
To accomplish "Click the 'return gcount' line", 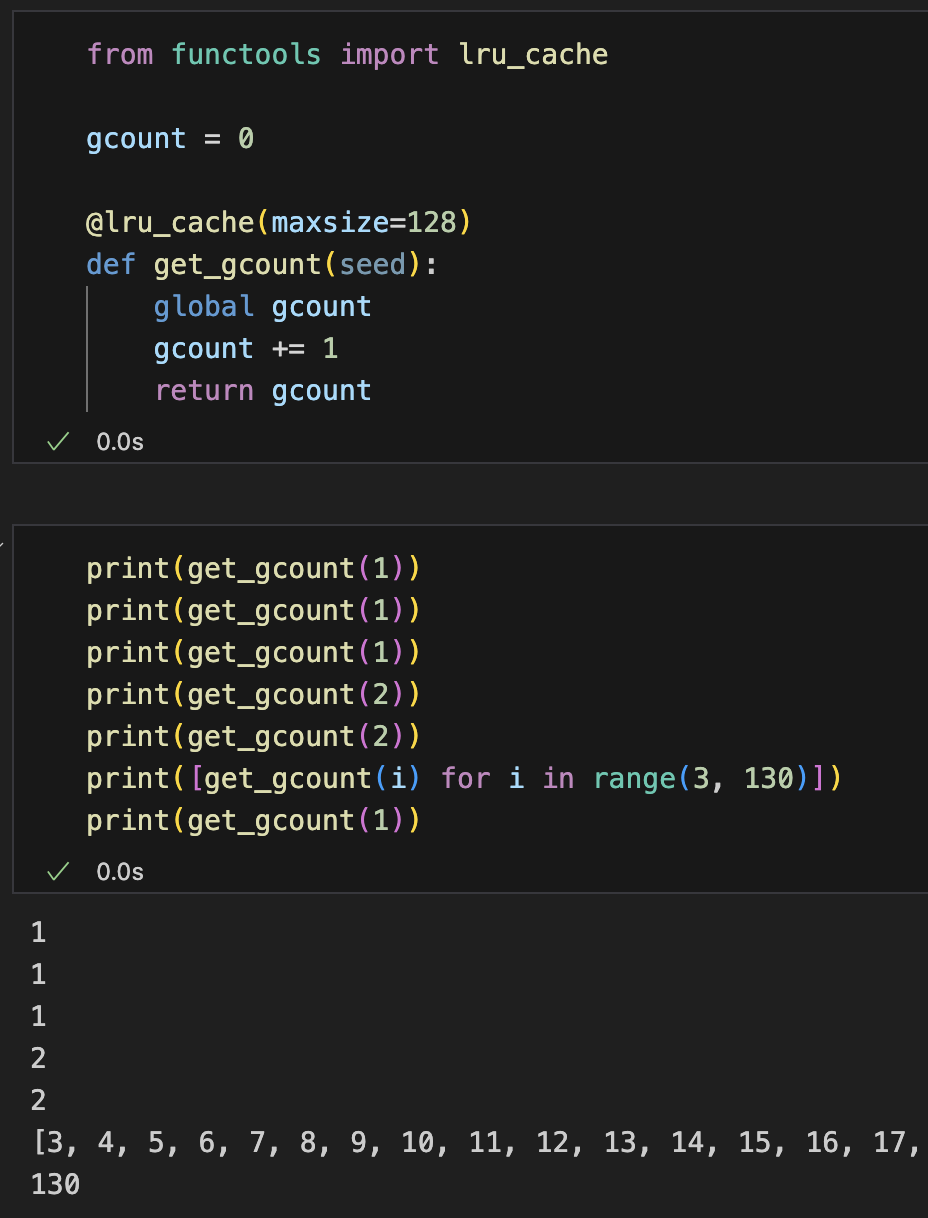I will [x=262, y=390].
